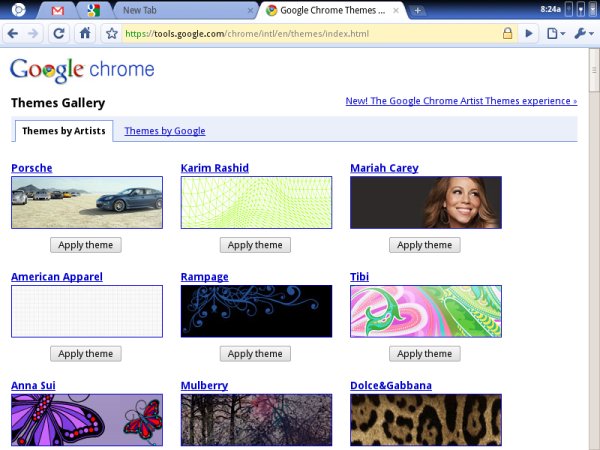Click the Rampage theme preview image
Screen dimensions: 600x450
(256, 311)
